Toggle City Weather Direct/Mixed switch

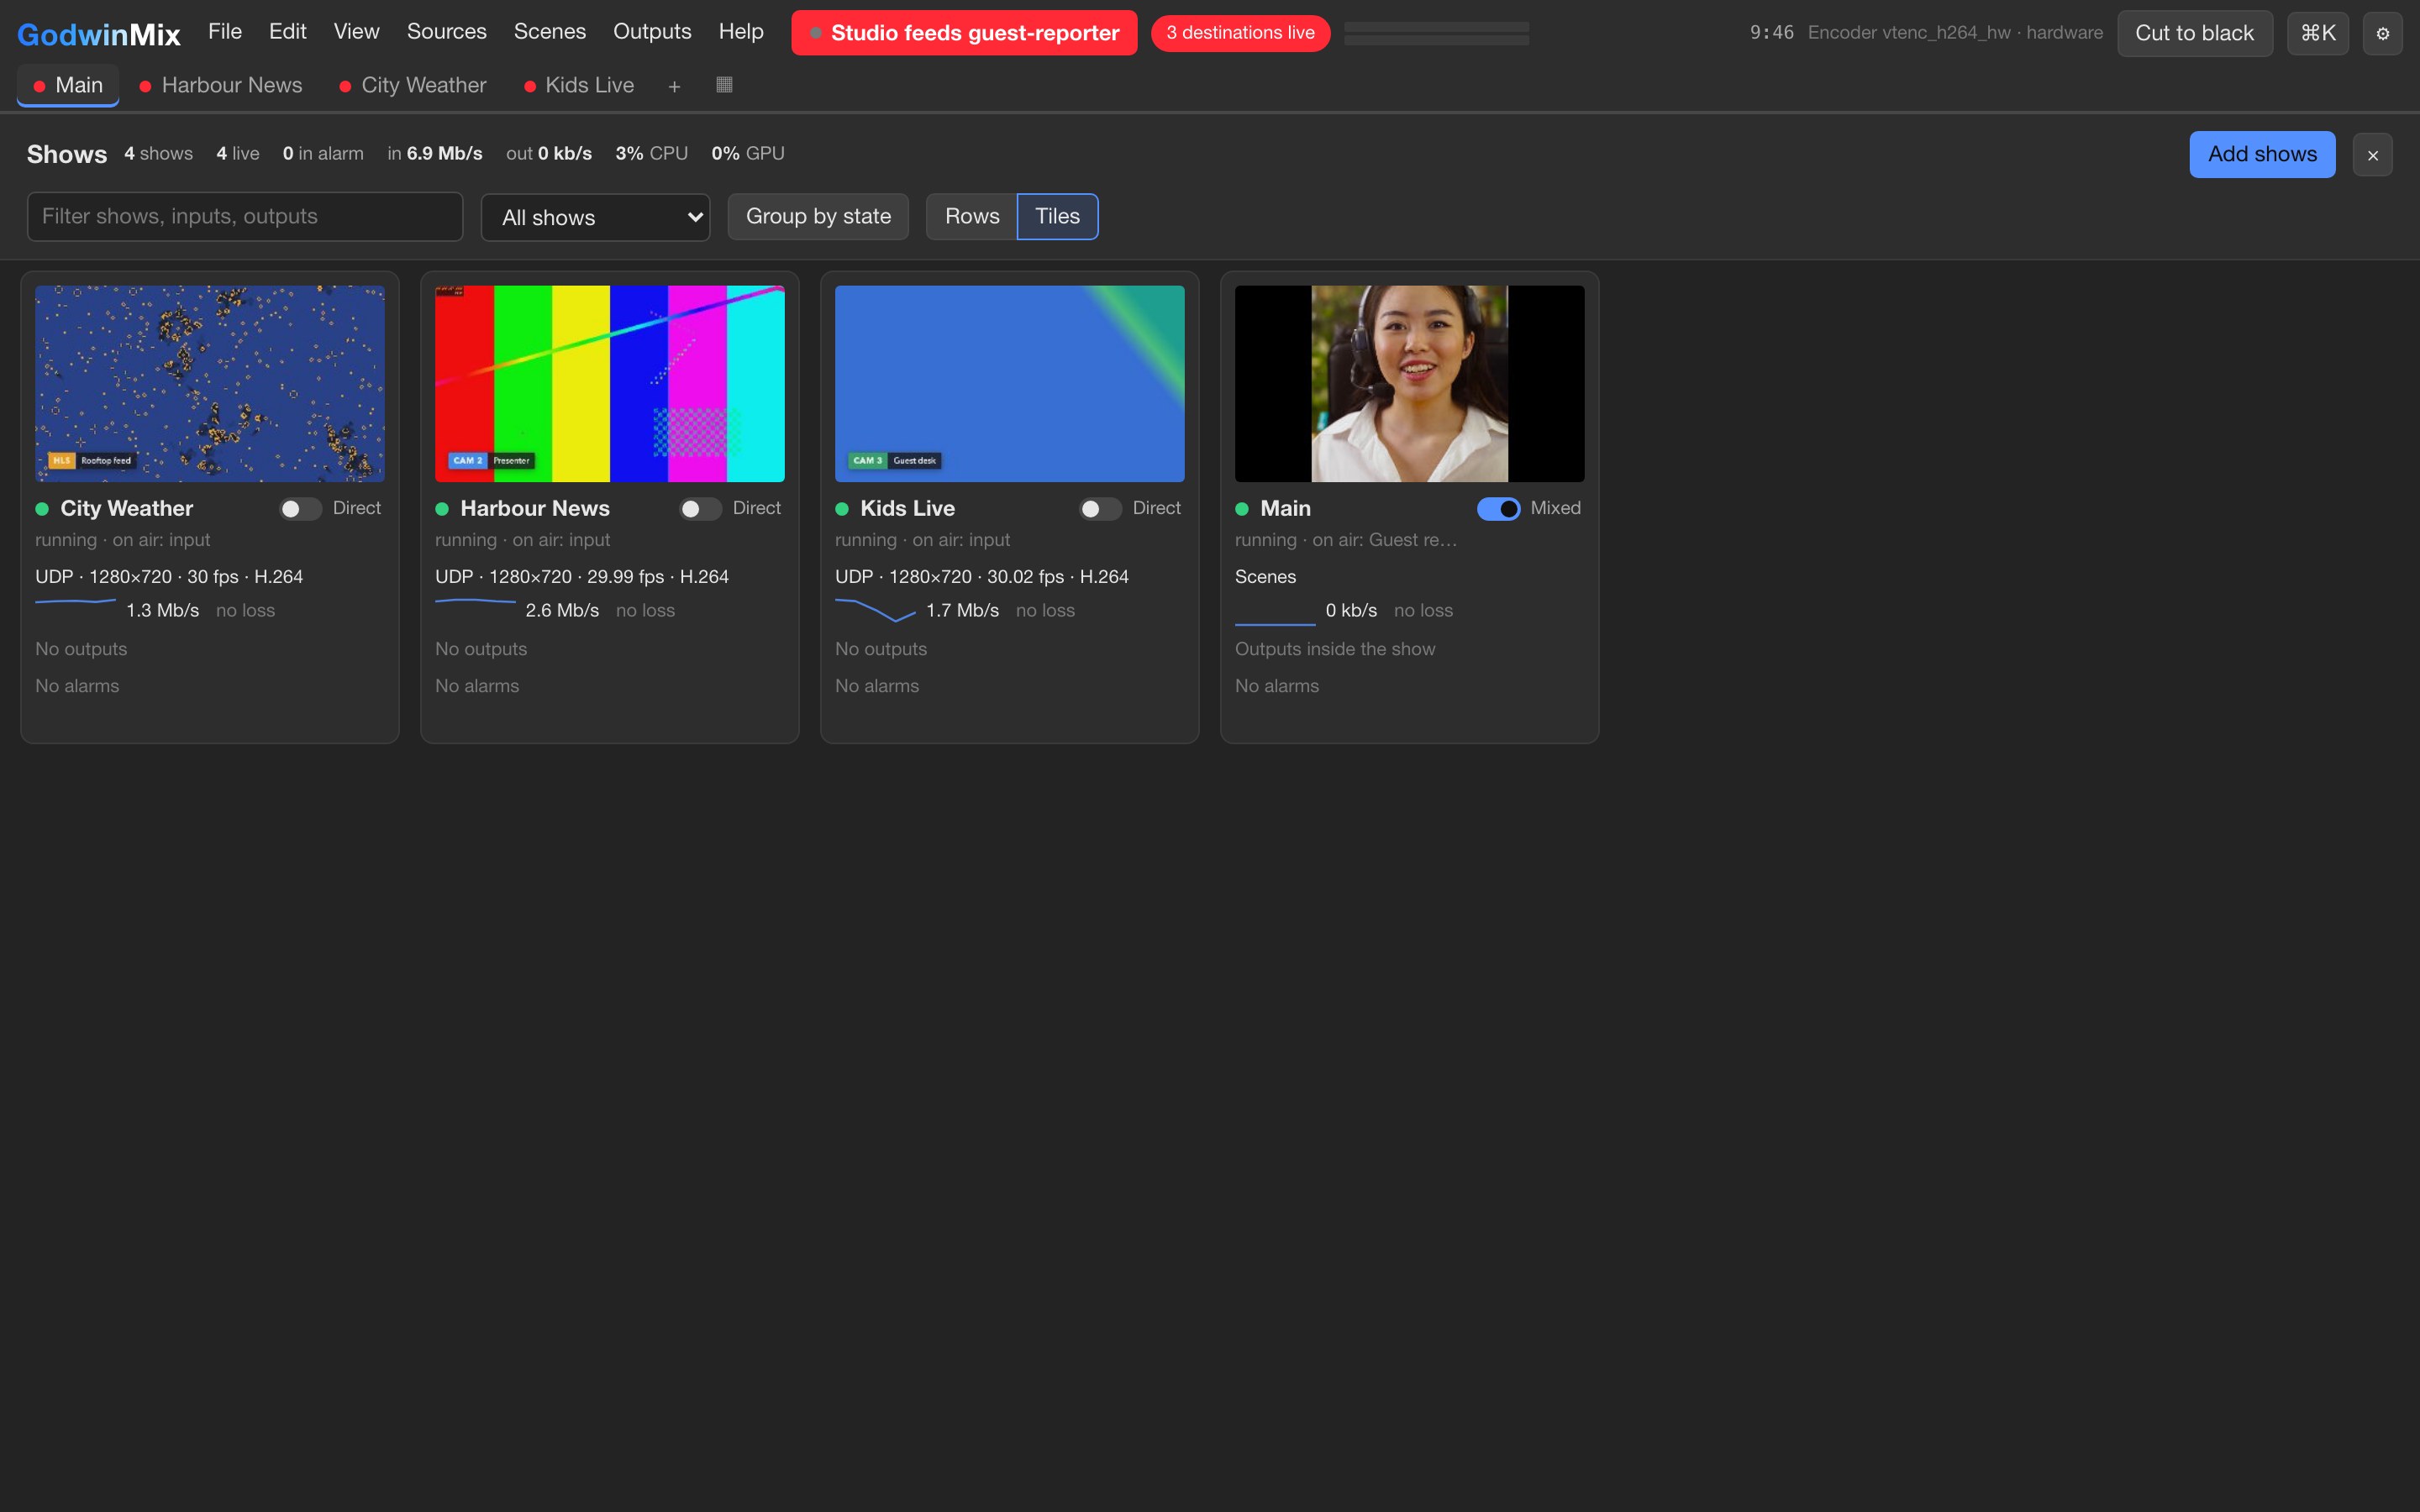[300, 509]
